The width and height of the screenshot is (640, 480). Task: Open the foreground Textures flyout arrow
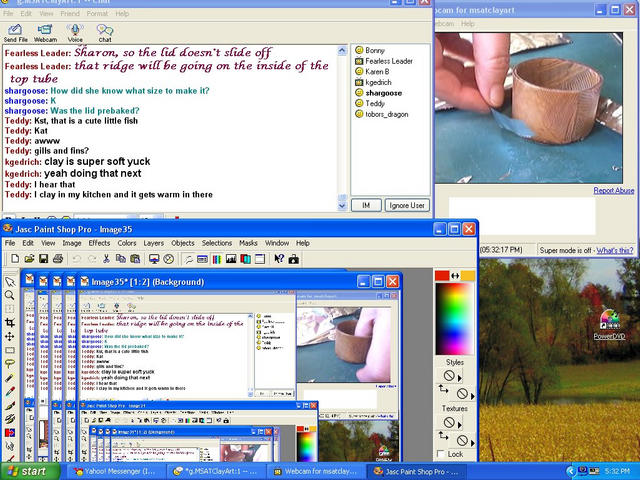point(460,425)
